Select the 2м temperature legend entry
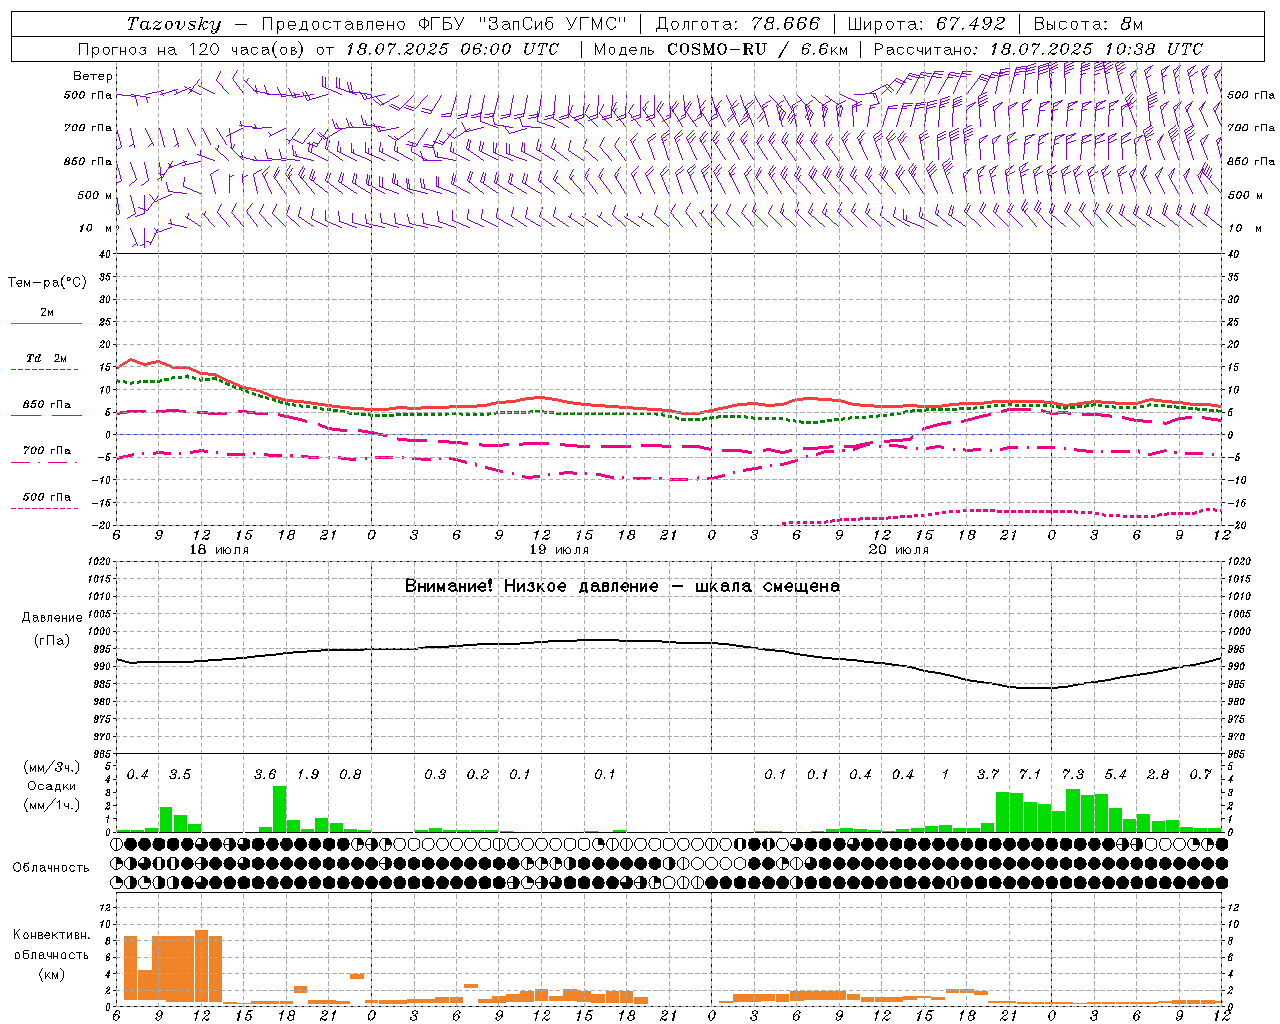This screenshot has width=1280, height=1024. pyautogui.click(x=47, y=313)
